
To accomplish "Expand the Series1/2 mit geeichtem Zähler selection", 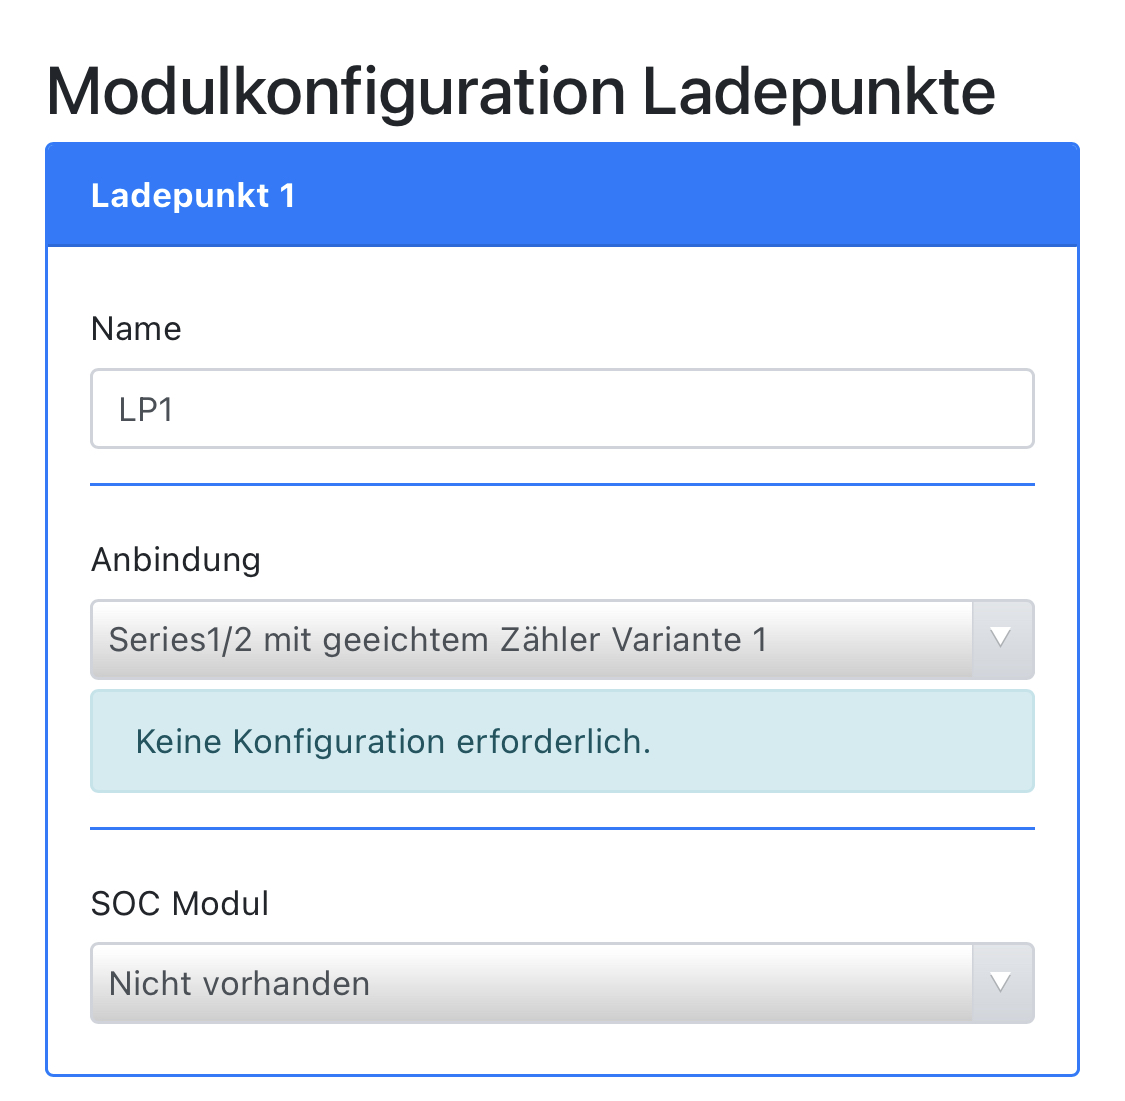I will pyautogui.click(x=438, y=640).
